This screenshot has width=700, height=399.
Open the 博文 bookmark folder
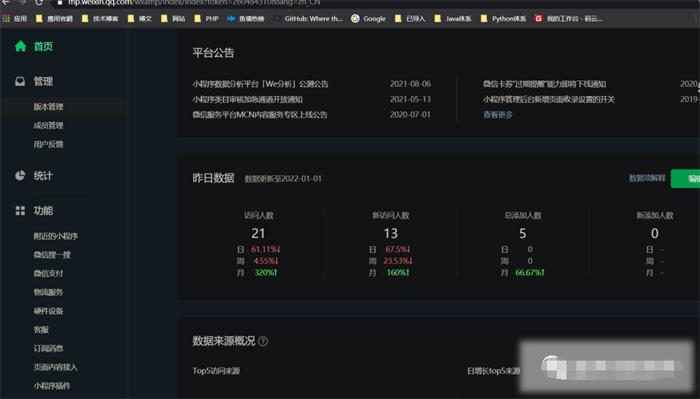(140, 18)
